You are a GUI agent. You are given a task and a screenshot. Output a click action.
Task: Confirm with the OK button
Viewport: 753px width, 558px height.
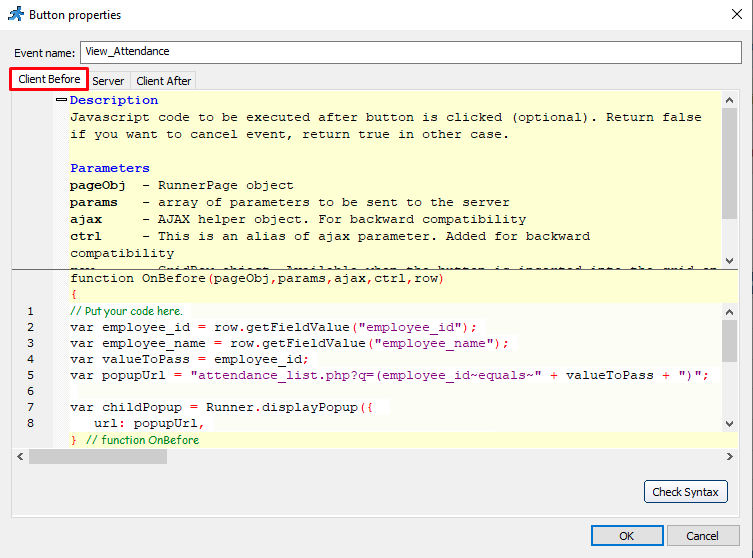626,536
